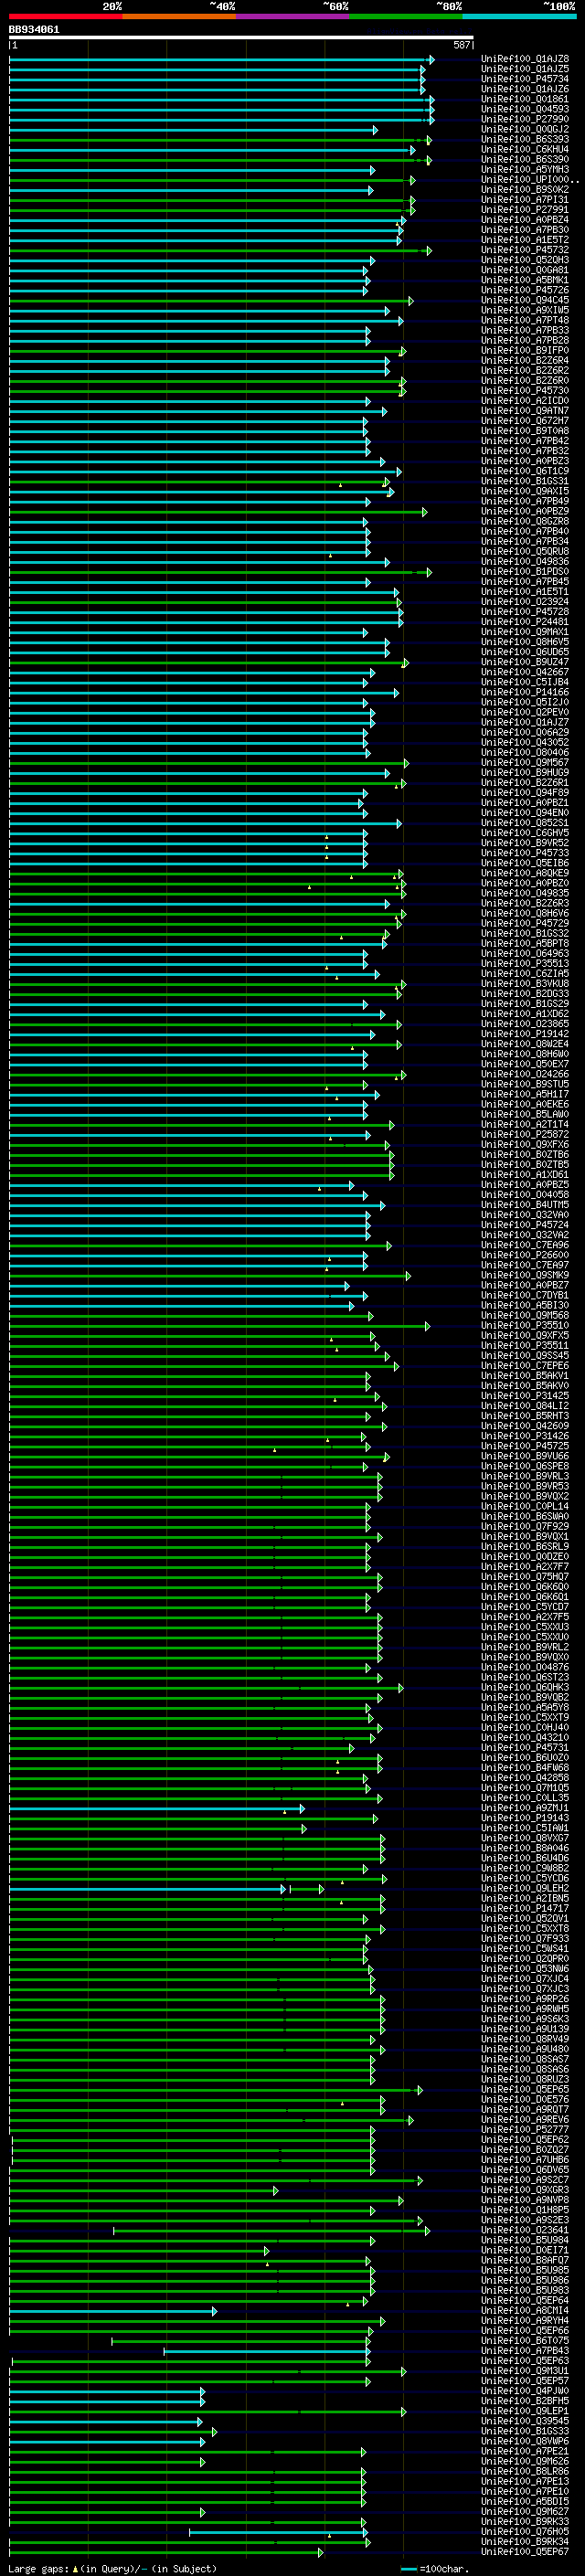The image size is (585, 2576).
Task: Click the orange ~40% identity legend segment
Action: (180, 16)
